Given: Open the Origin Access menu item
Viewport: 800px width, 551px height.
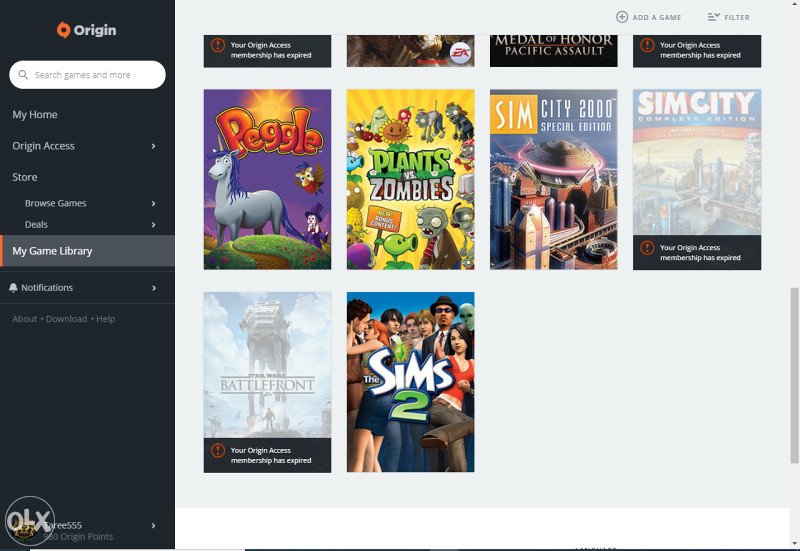Looking at the screenshot, I should [x=43, y=146].
